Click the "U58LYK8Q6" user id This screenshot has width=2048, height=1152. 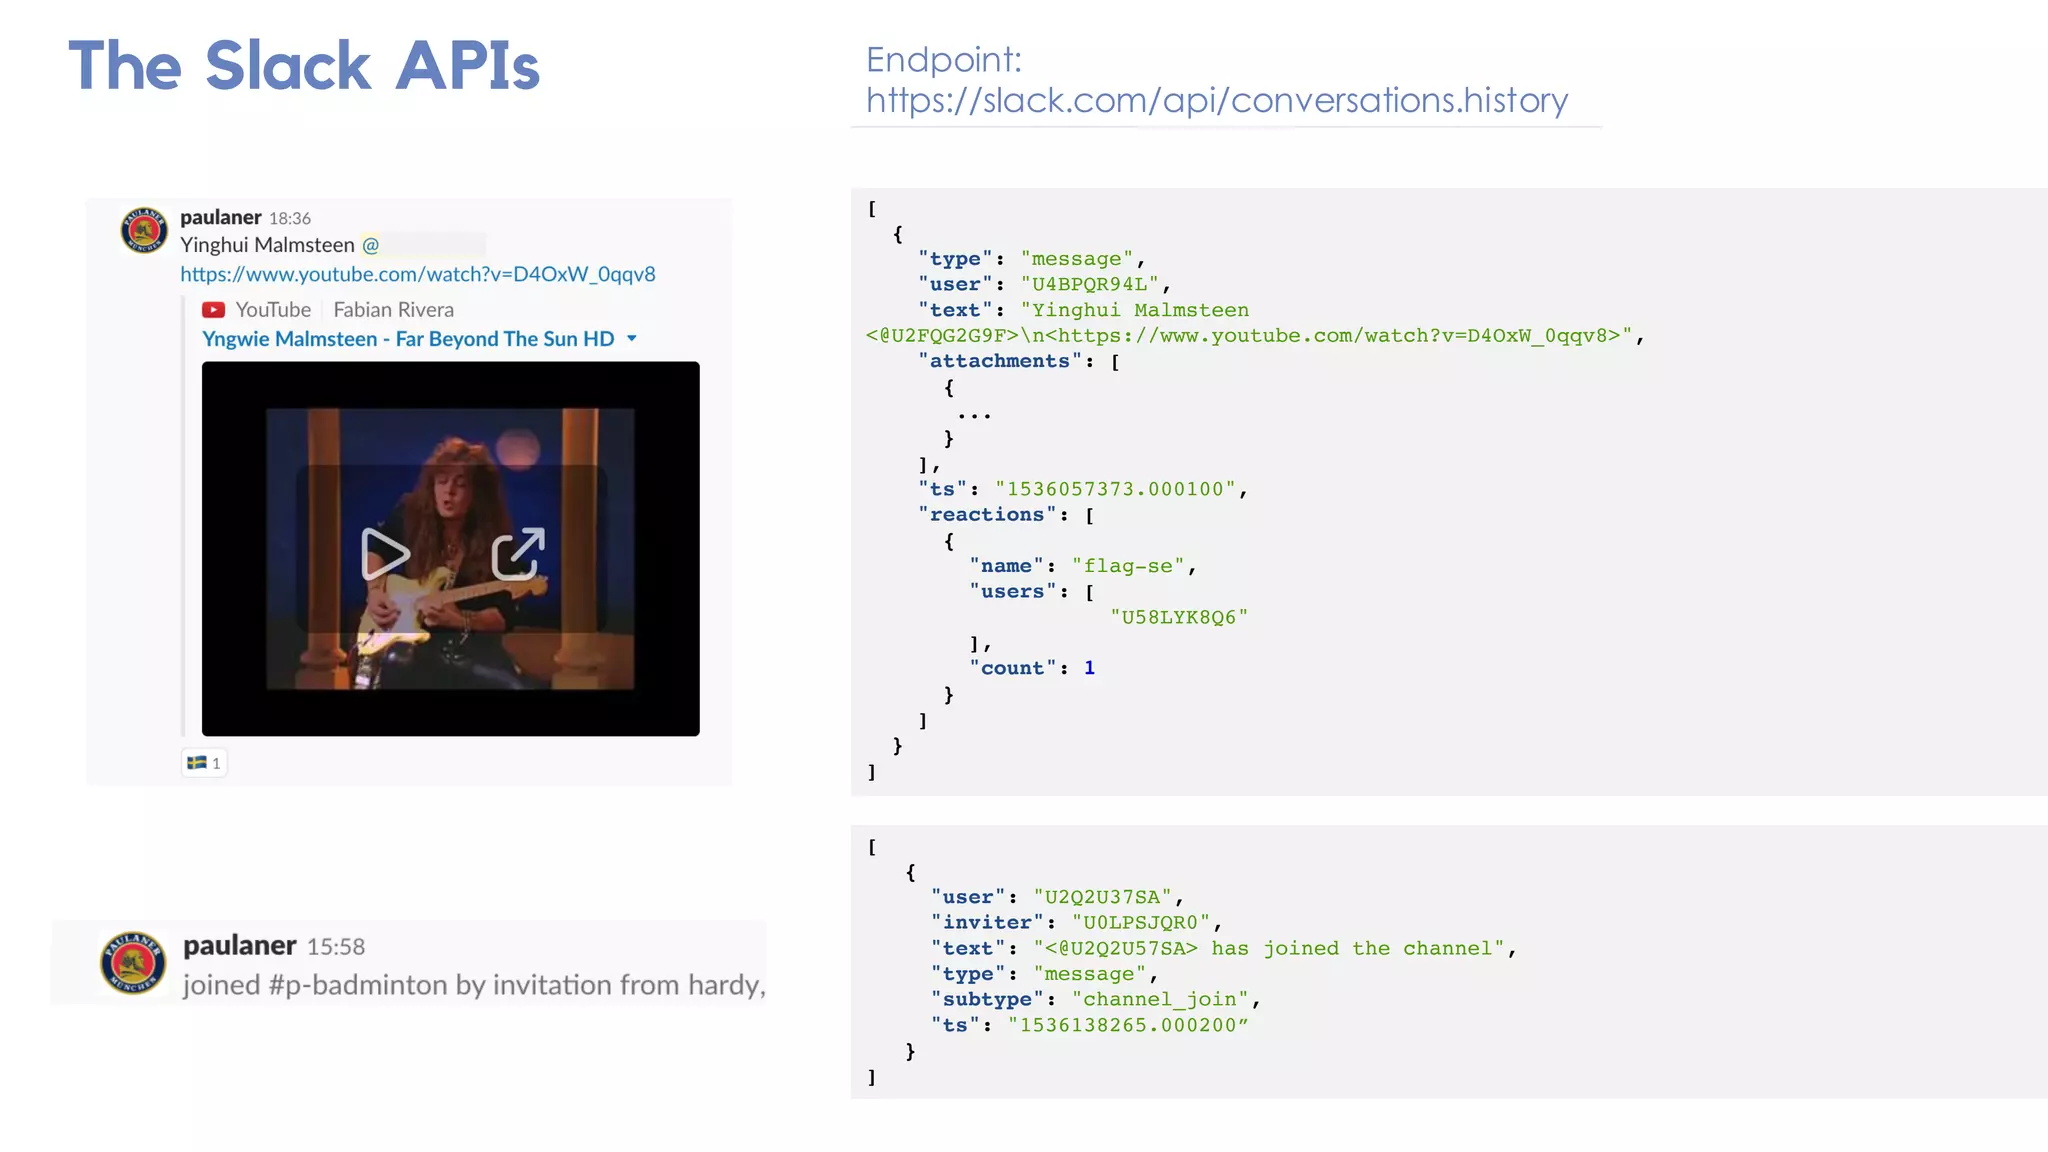(1179, 617)
